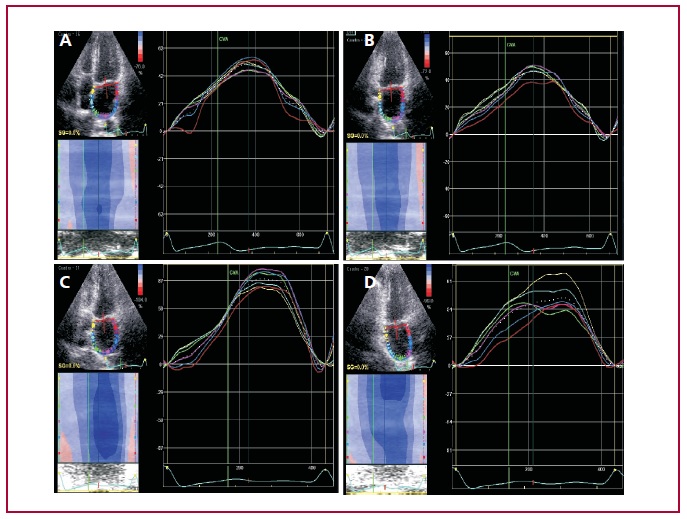Click the green AVC marker label in panel D graph
The height and width of the screenshot is (519, 687).
click(513, 273)
